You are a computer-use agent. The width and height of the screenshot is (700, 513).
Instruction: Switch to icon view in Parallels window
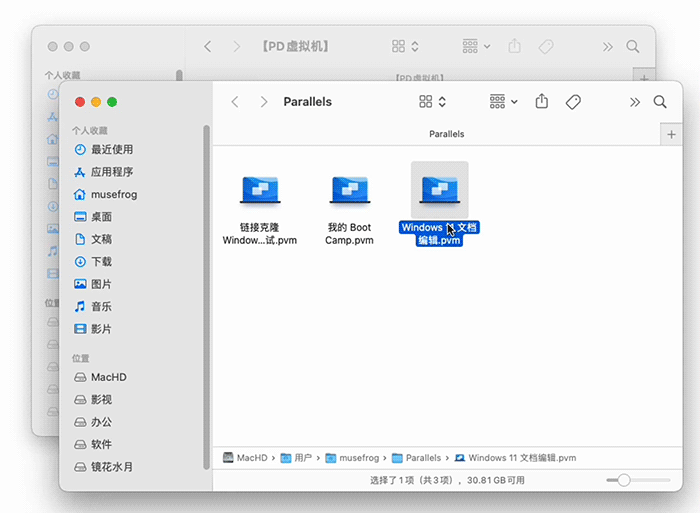[425, 102]
